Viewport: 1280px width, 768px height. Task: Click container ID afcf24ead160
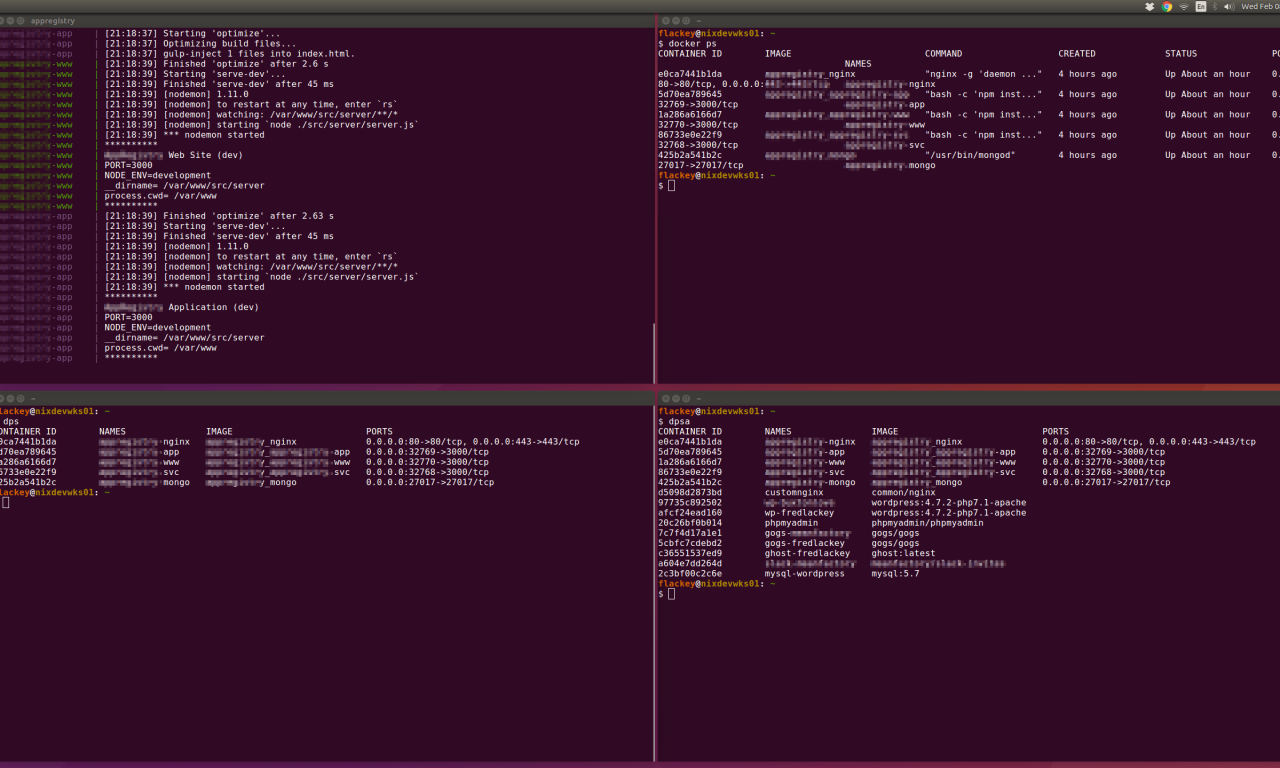click(x=690, y=513)
